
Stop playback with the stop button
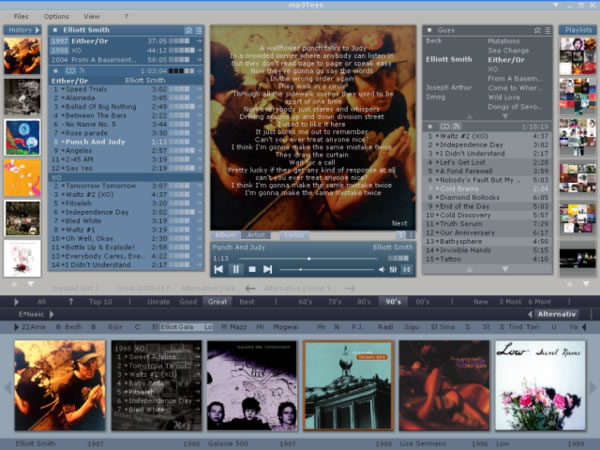coord(252,269)
